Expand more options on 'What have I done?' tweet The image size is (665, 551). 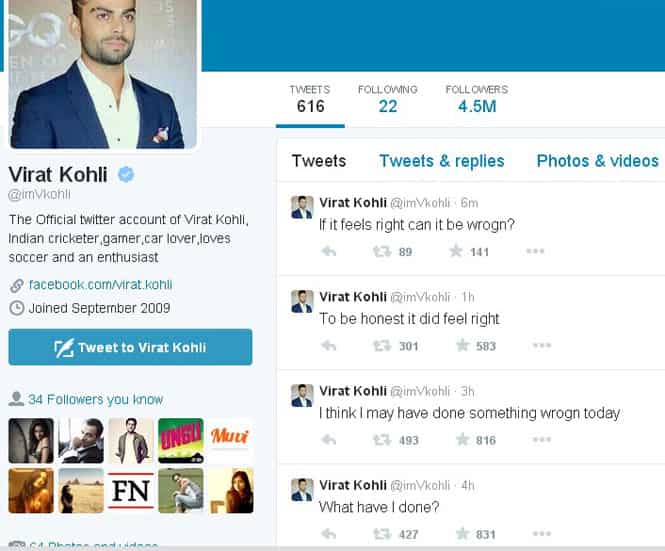[542, 534]
